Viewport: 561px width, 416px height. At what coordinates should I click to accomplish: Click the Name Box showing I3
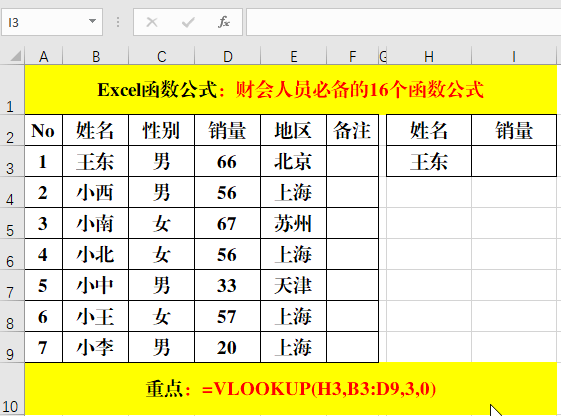point(52,22)
